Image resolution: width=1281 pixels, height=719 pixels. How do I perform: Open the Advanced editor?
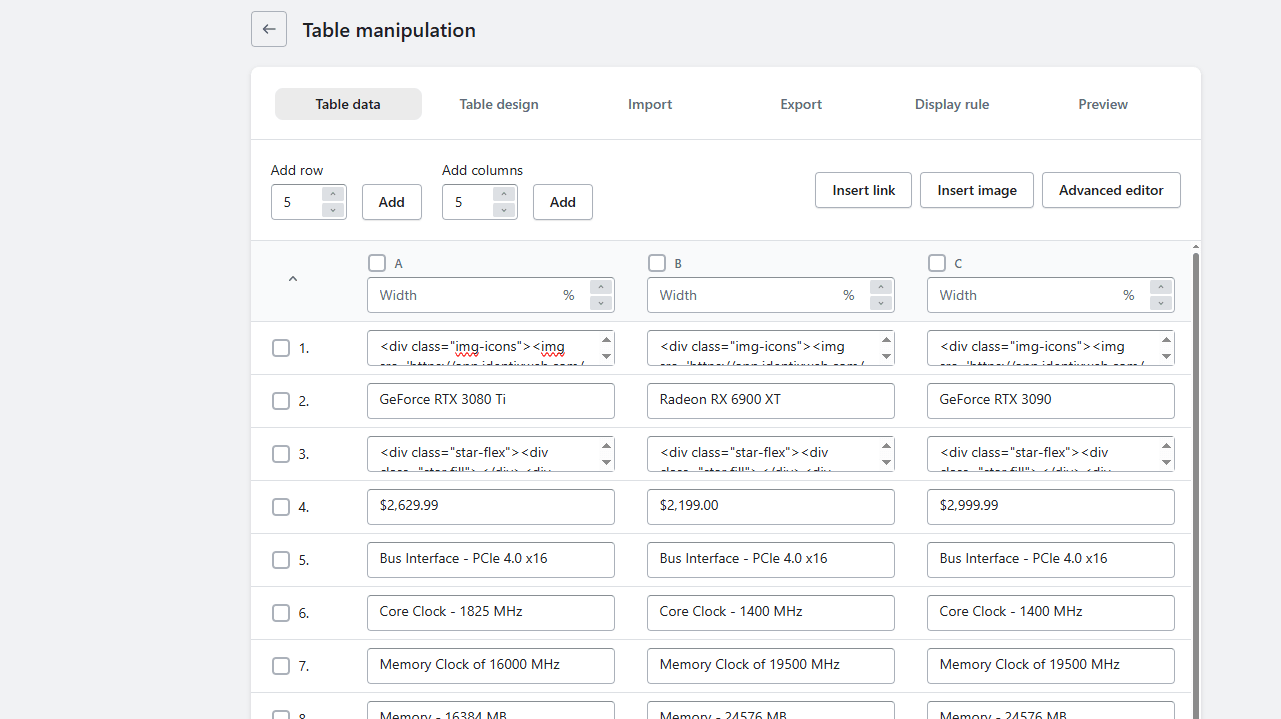point(1111,190)
